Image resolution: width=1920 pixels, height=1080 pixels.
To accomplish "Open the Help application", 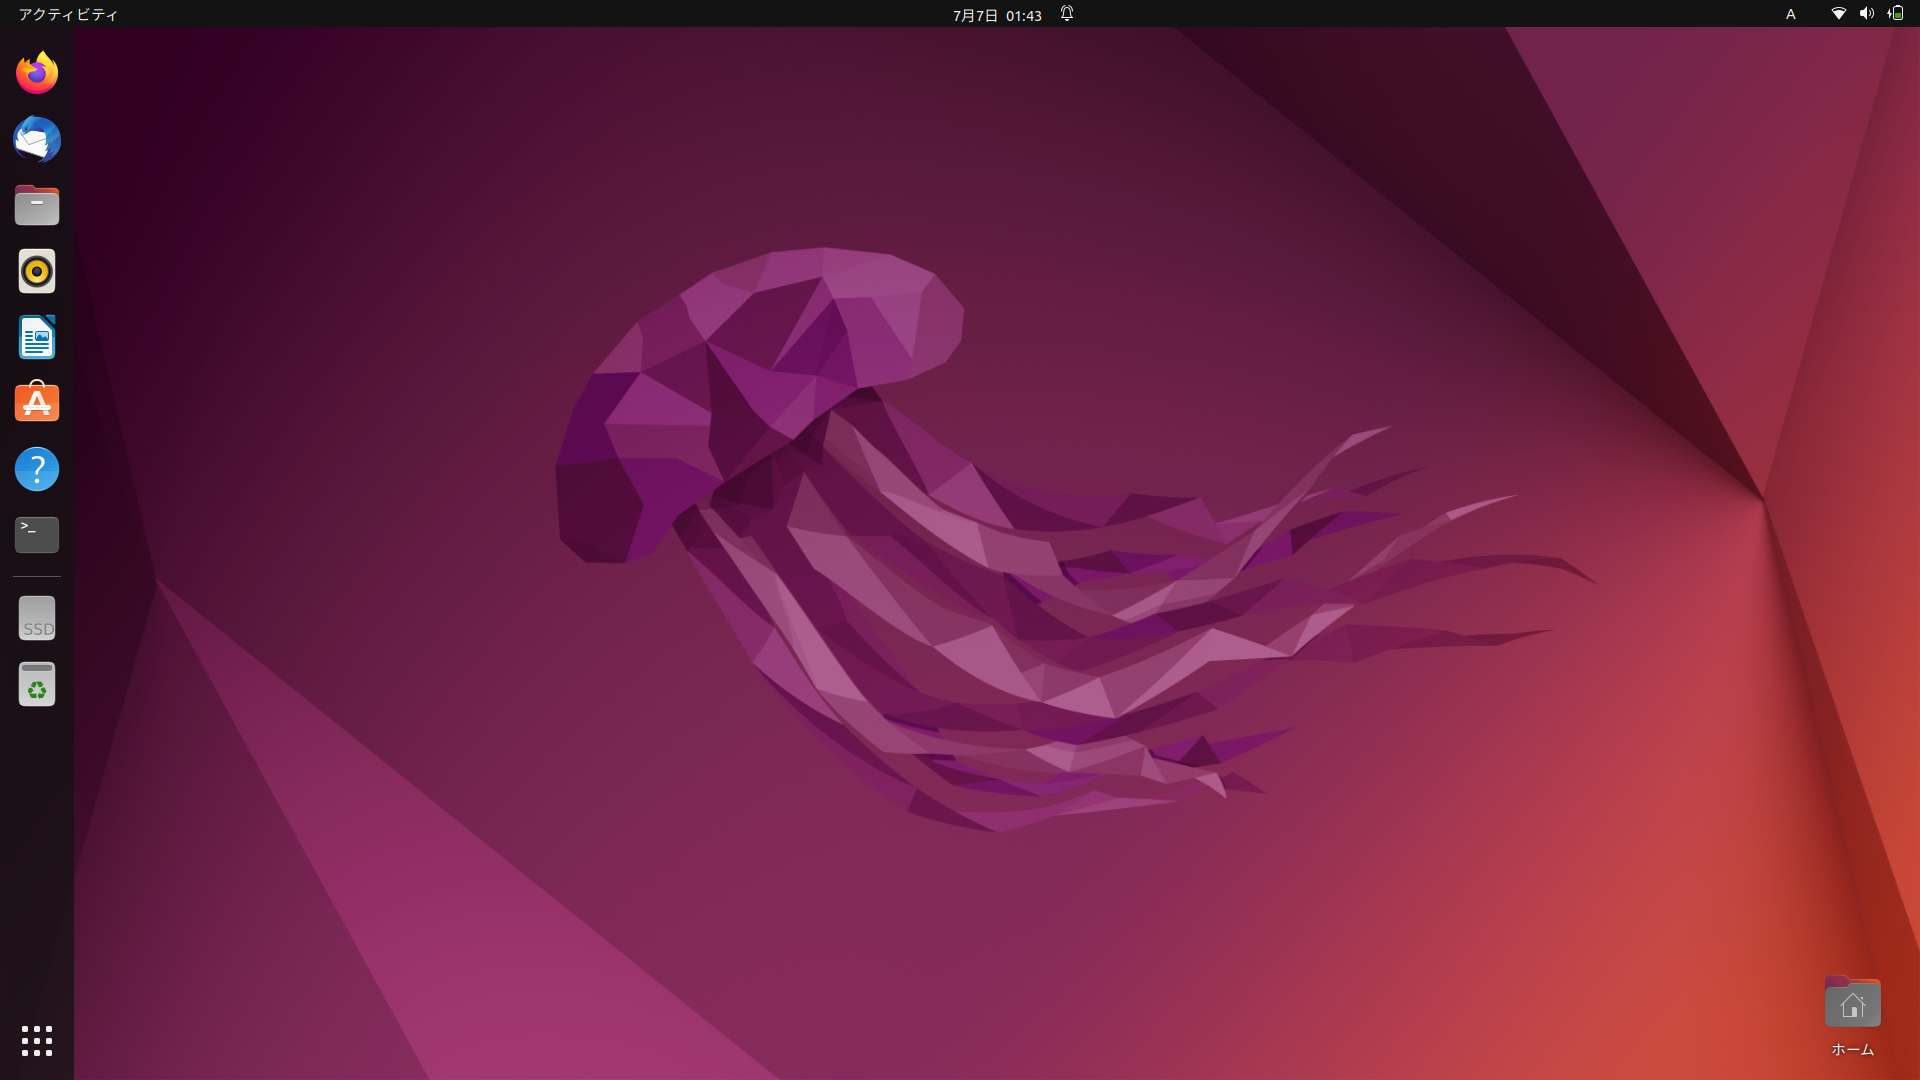I will point(36,468).
